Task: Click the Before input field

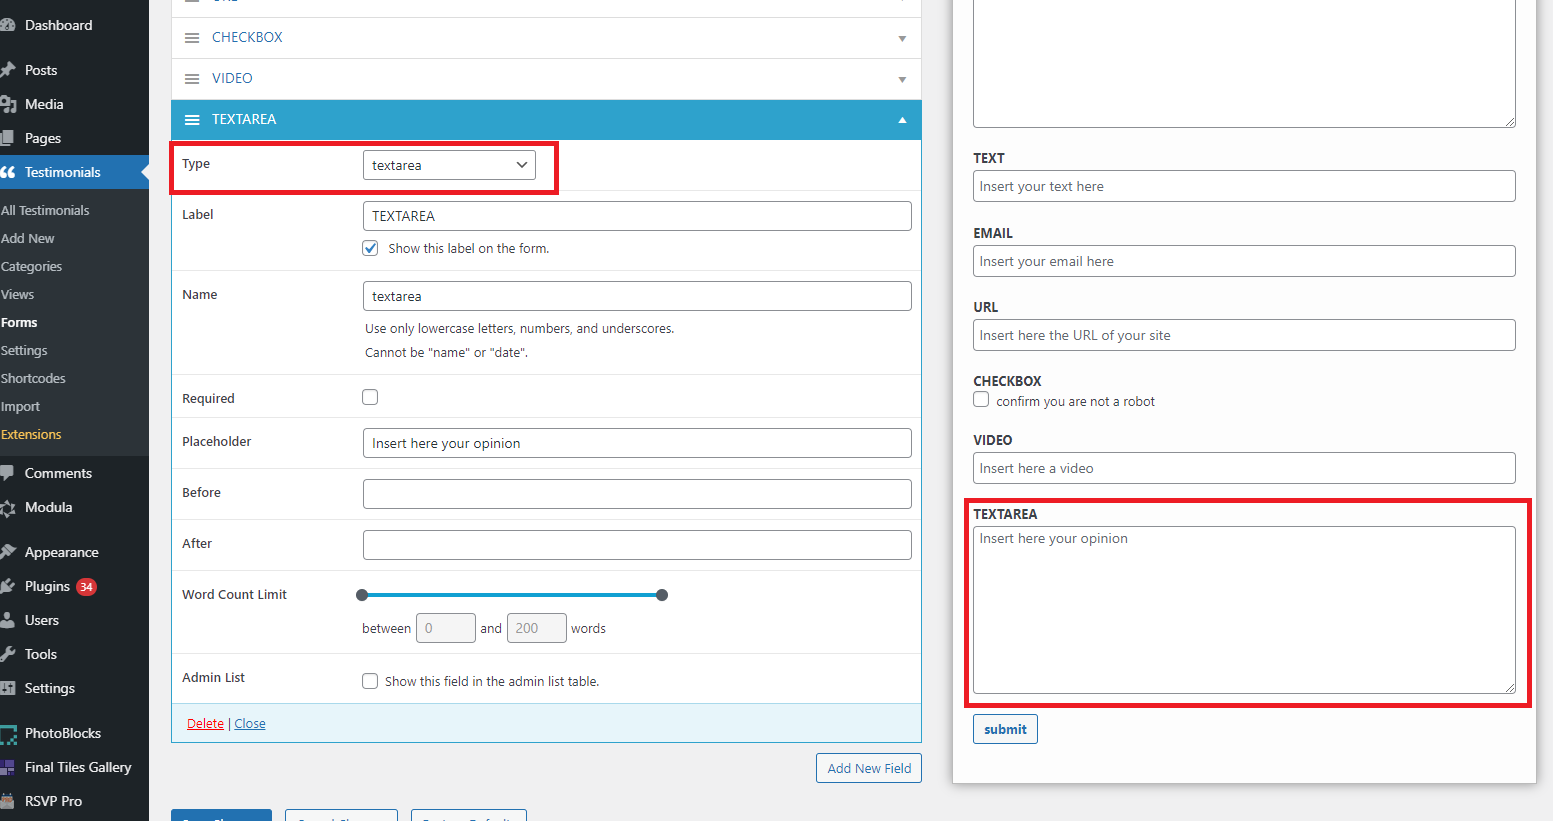Action: (637, 494)
